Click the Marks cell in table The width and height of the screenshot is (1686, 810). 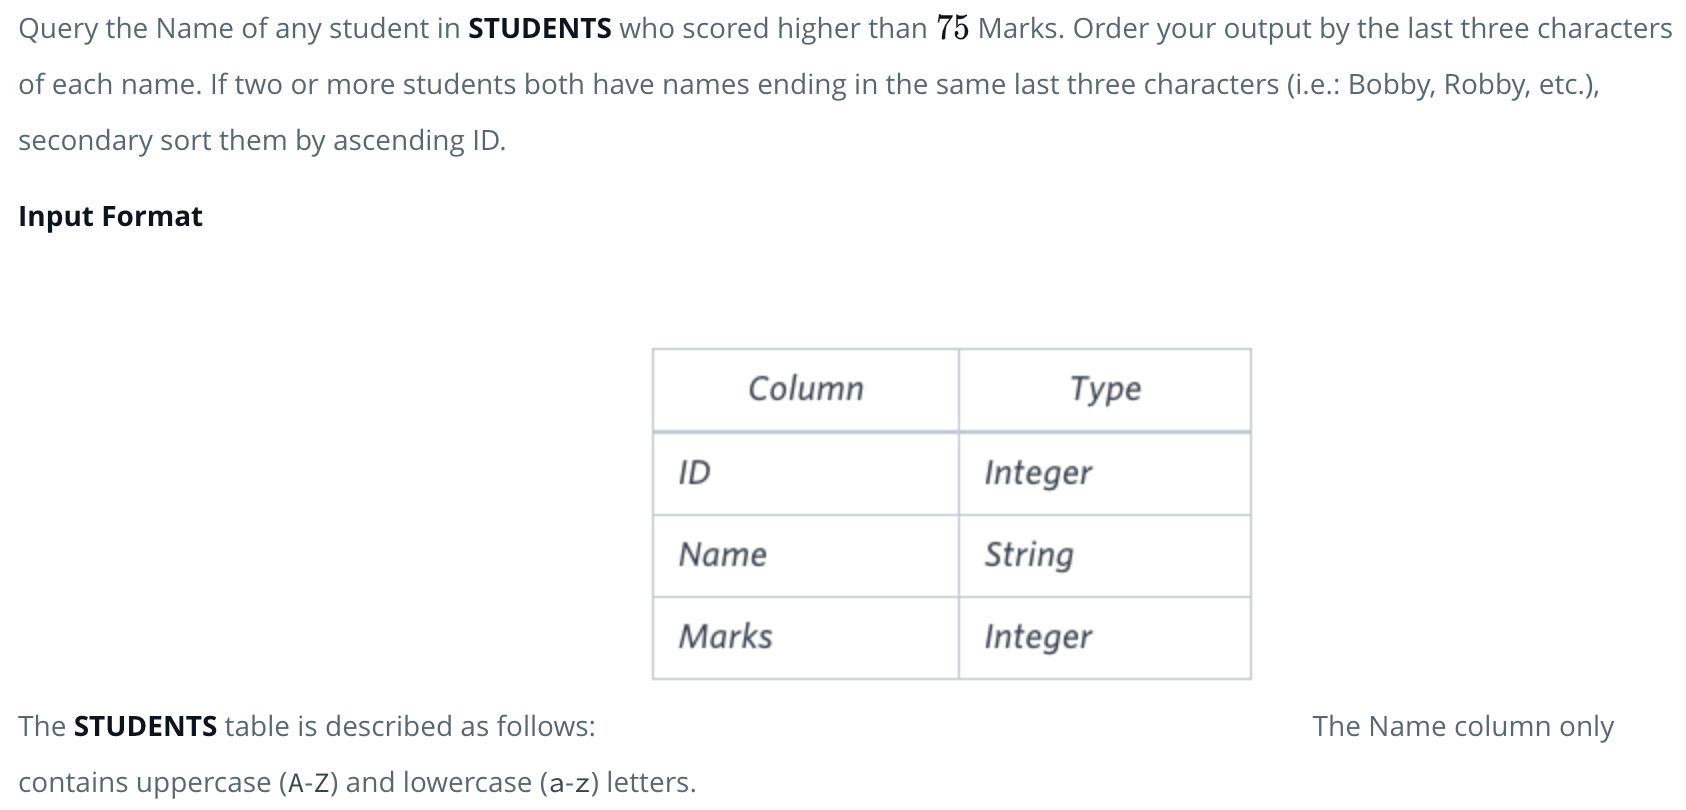[x=806, y=637]
